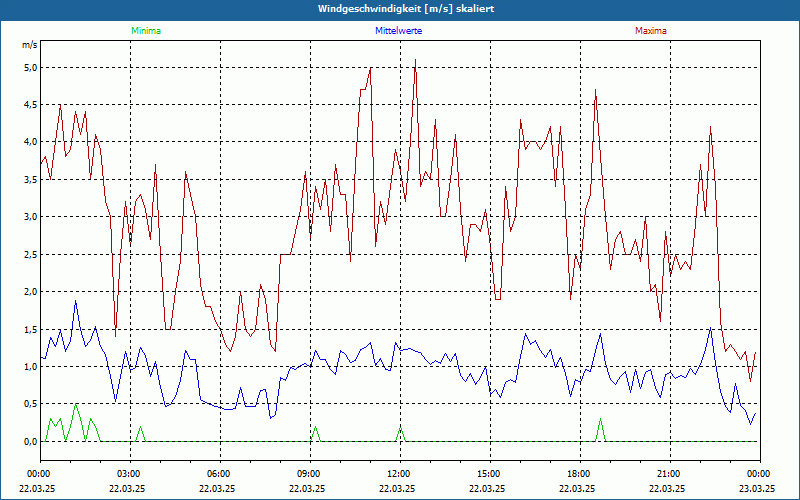The image size is (800, 500).
Task: Click the 0,5 y-axis value
Action: [x=30, y=404]
